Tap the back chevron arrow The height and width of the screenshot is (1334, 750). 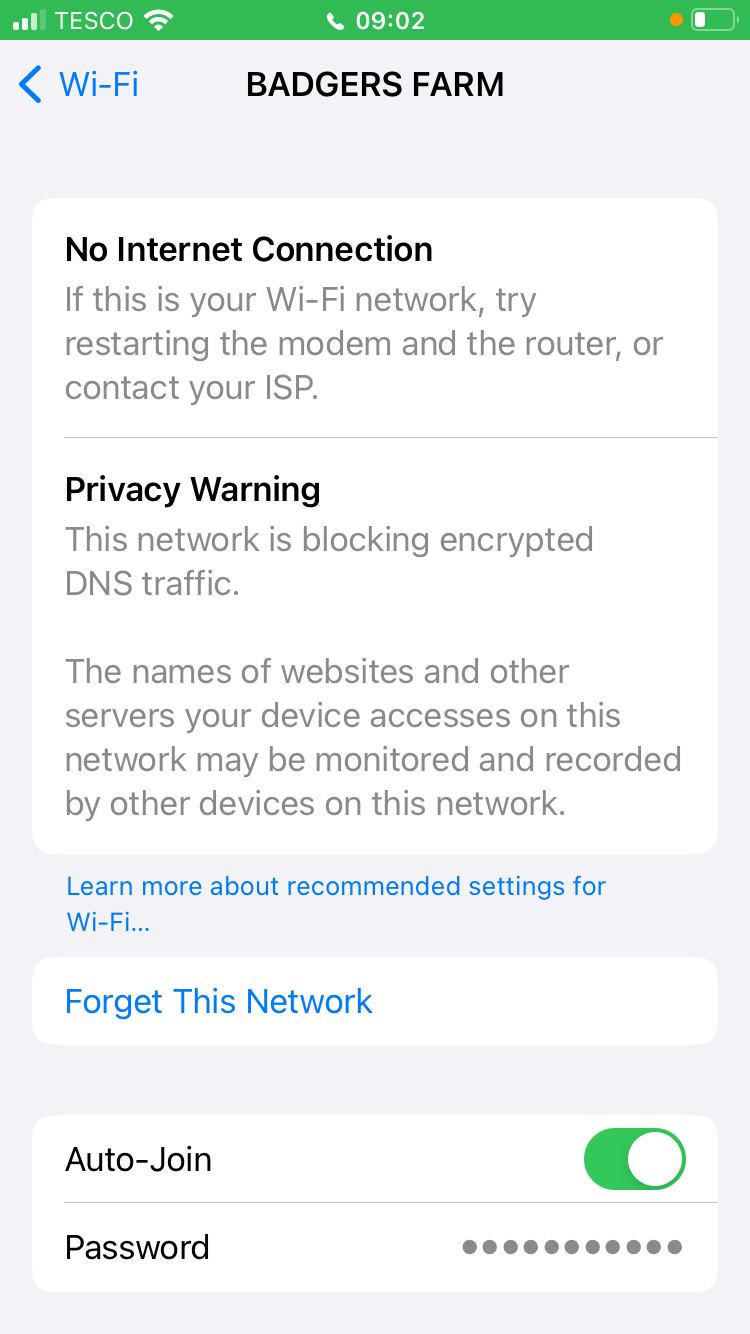coord(30,85)
